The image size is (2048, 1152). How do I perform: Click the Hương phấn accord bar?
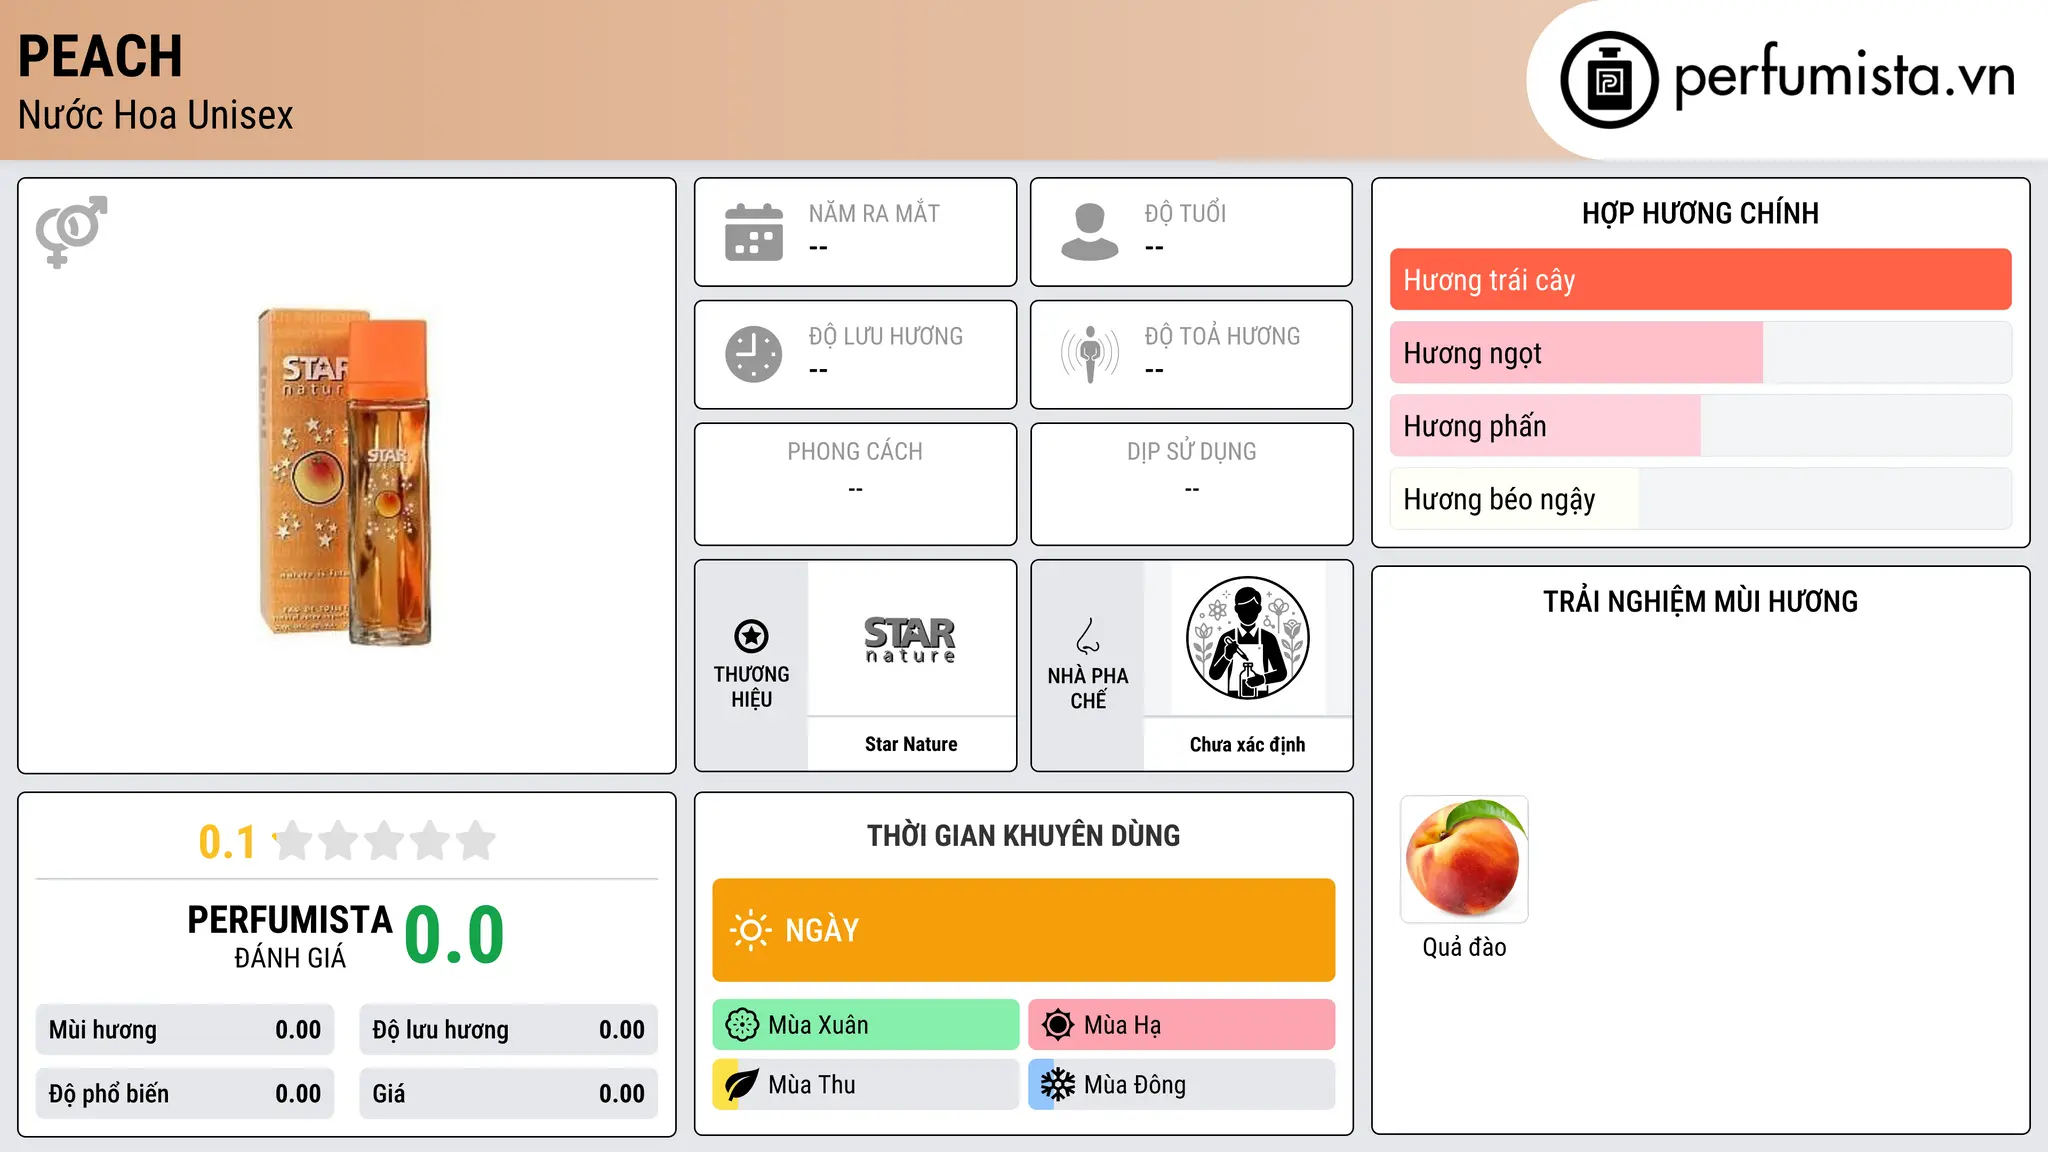[x=1700, y=426]
